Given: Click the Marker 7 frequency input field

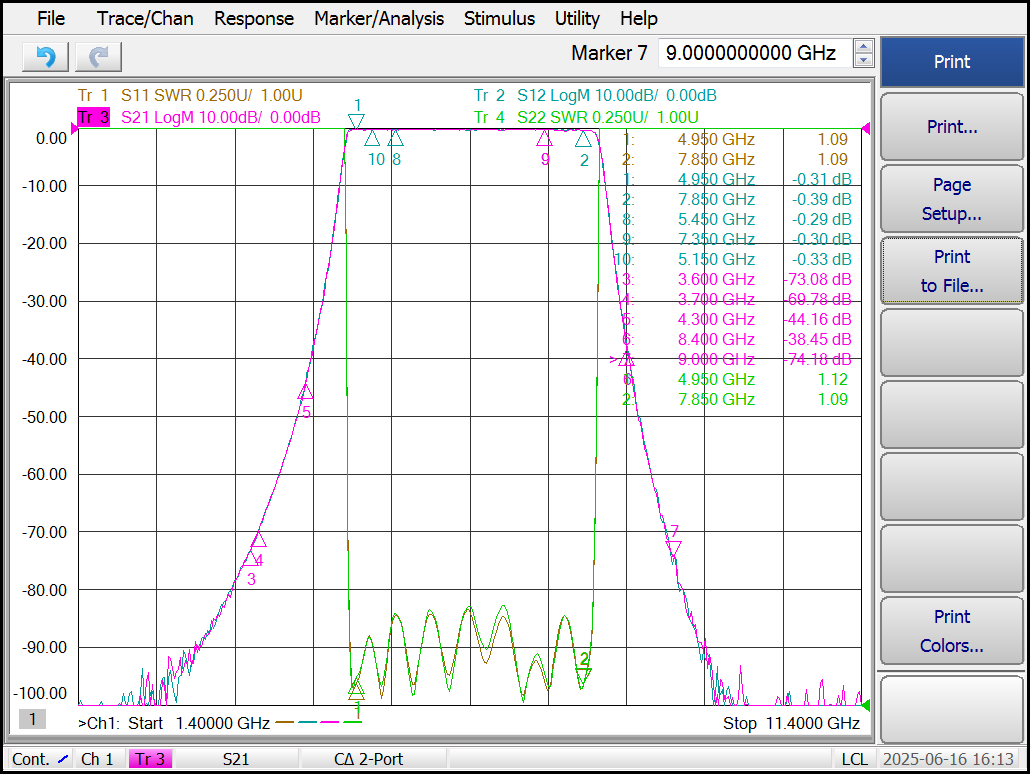Looking at the screenshot, I should point(755,53).
